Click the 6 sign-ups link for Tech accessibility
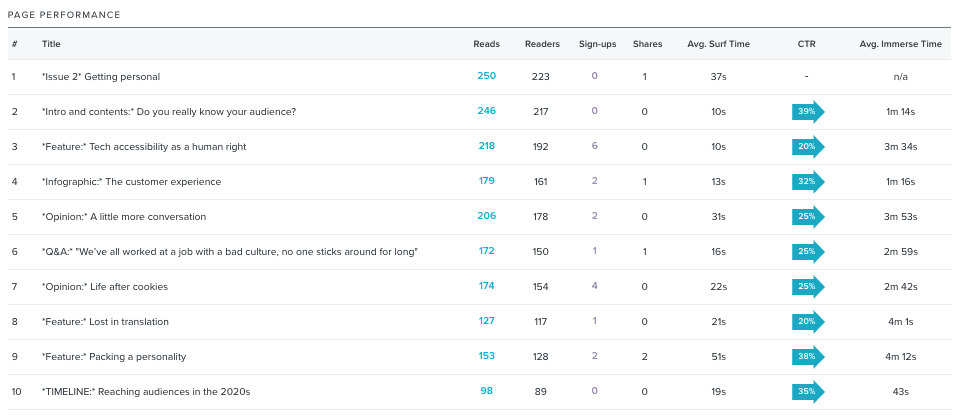Viewport: 961px width, 417px height. (594, 146)
